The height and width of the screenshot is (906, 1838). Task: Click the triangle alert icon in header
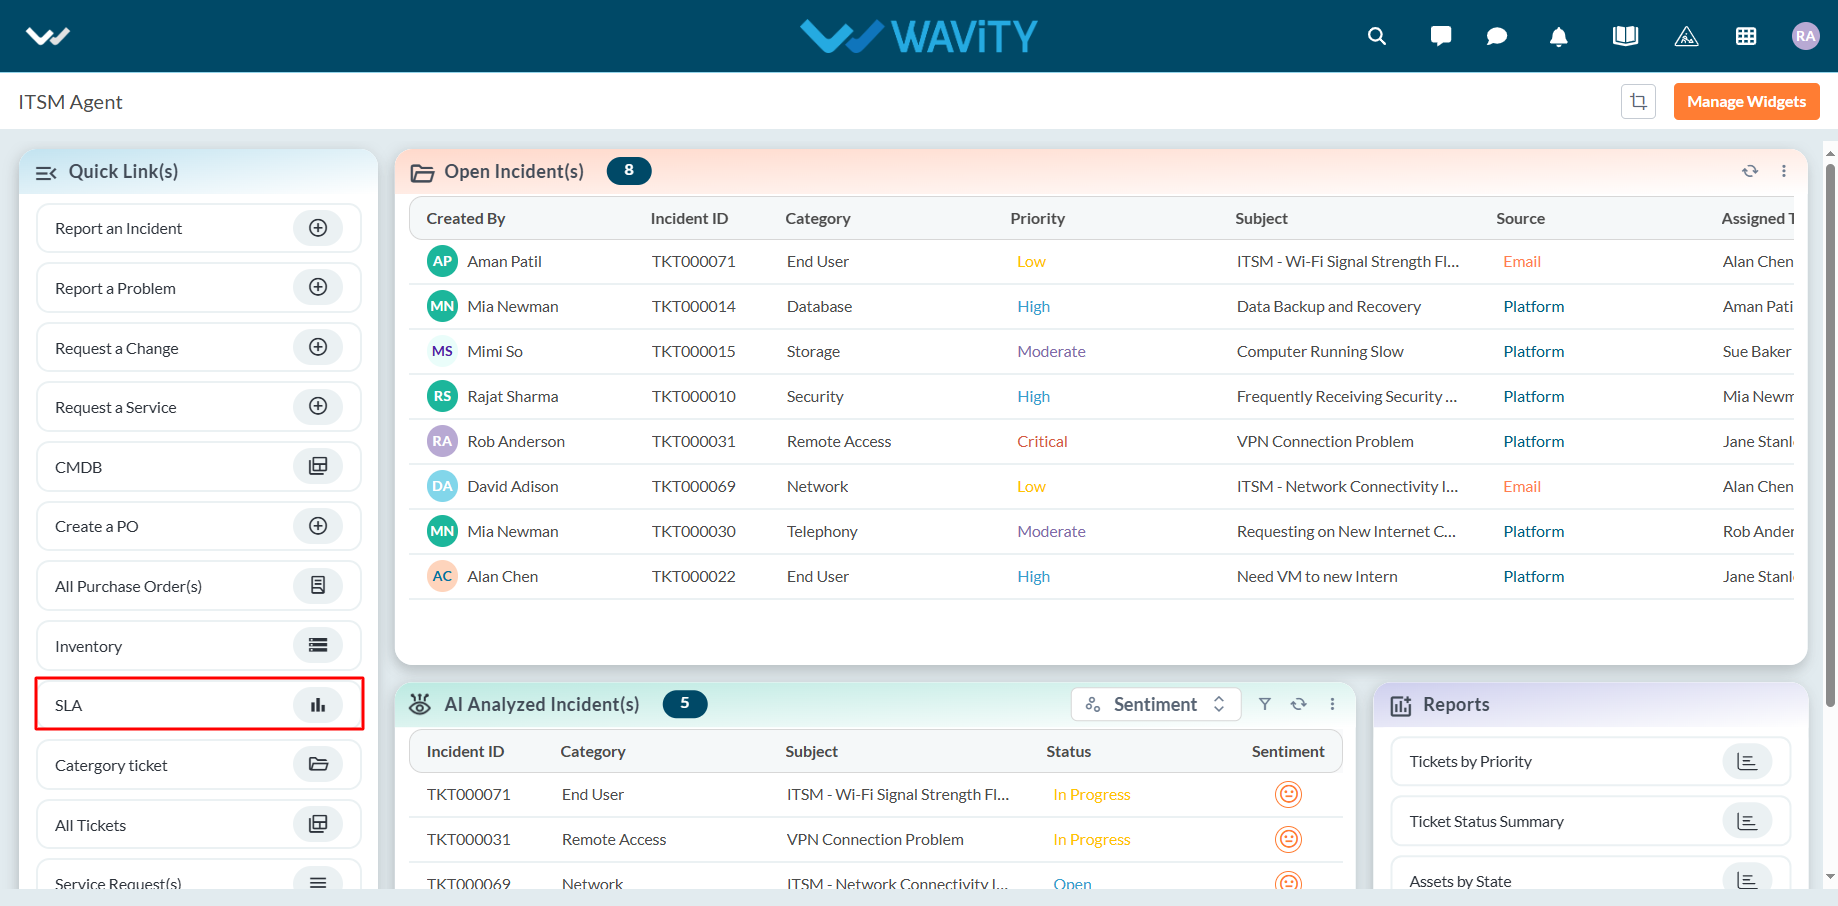(1686, 37)
